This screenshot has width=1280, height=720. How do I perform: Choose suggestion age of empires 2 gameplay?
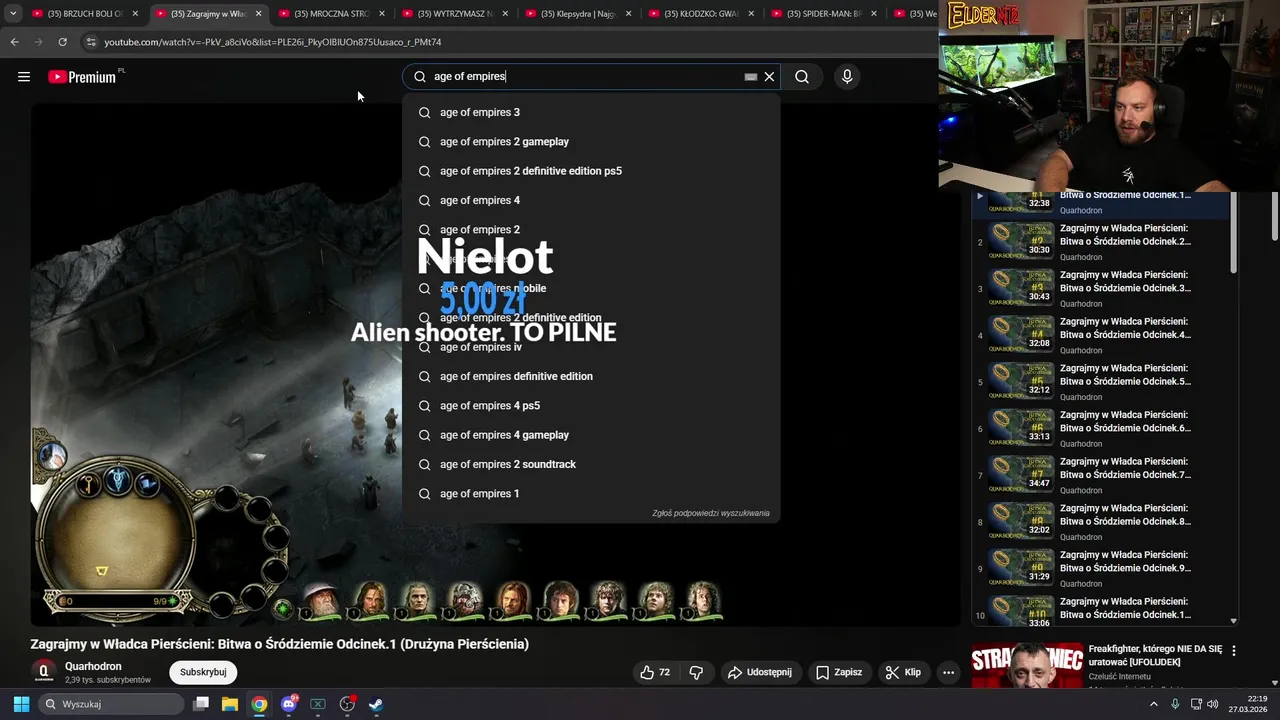pos(591,142)
